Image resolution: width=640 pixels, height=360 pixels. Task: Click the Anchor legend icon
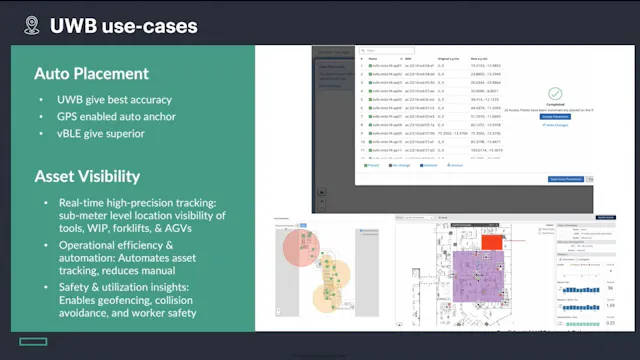tap(449, 165)
